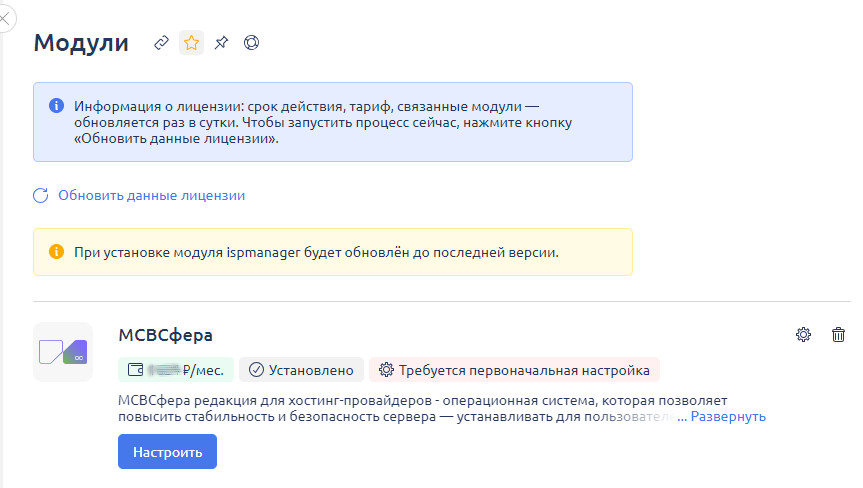
Task: Pin the Модули page with pushpin icon
Action: [221, 43]
